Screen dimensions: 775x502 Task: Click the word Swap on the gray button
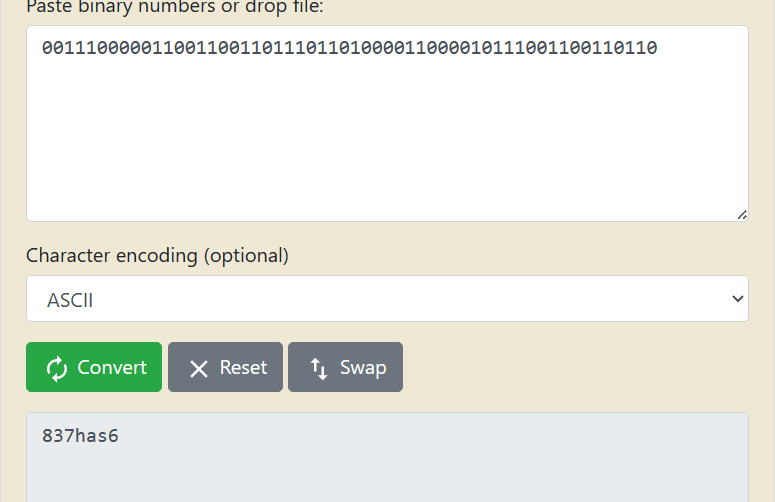[x=363, y=368]
